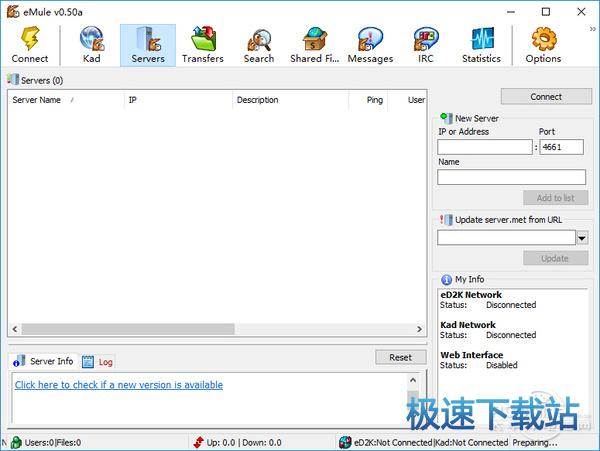This screenshot has width=600, height=451.
Task: Click the Up: 0.0 | Down: 0.0 text
Action: pos(244,443)
